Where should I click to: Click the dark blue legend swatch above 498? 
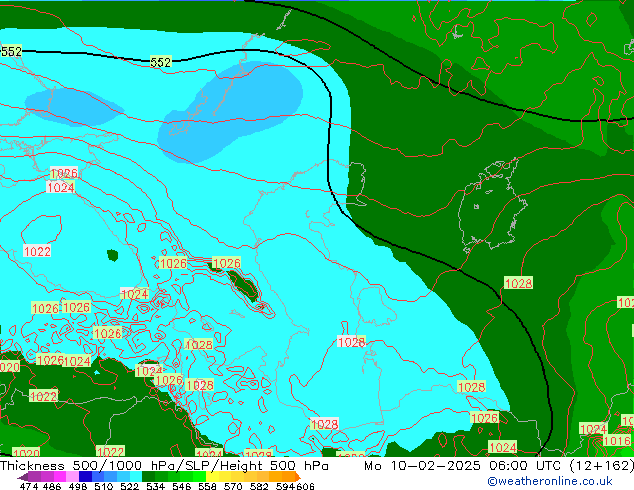click(85, 476)
